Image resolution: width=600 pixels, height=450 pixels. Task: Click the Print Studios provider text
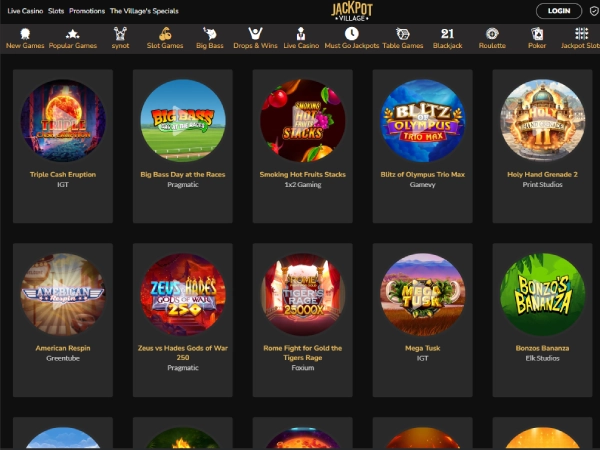coord(542,184)
